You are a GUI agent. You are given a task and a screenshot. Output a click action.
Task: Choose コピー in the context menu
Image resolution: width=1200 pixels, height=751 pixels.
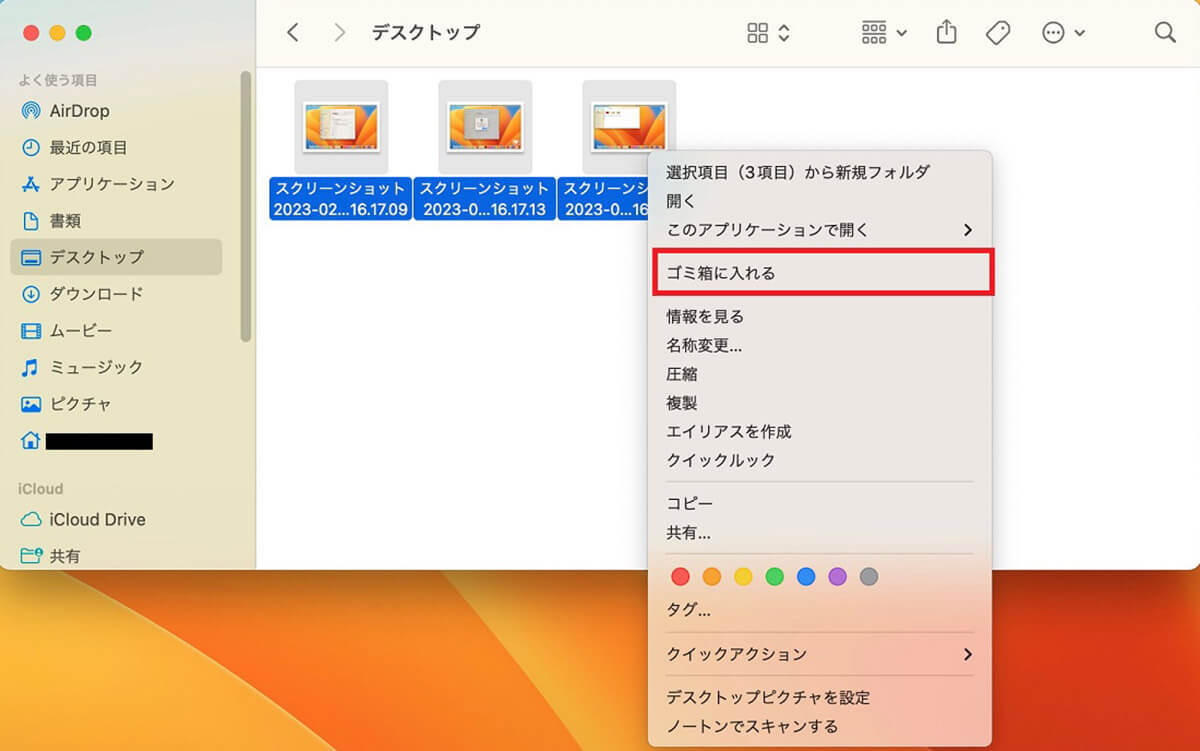[820, 503]
